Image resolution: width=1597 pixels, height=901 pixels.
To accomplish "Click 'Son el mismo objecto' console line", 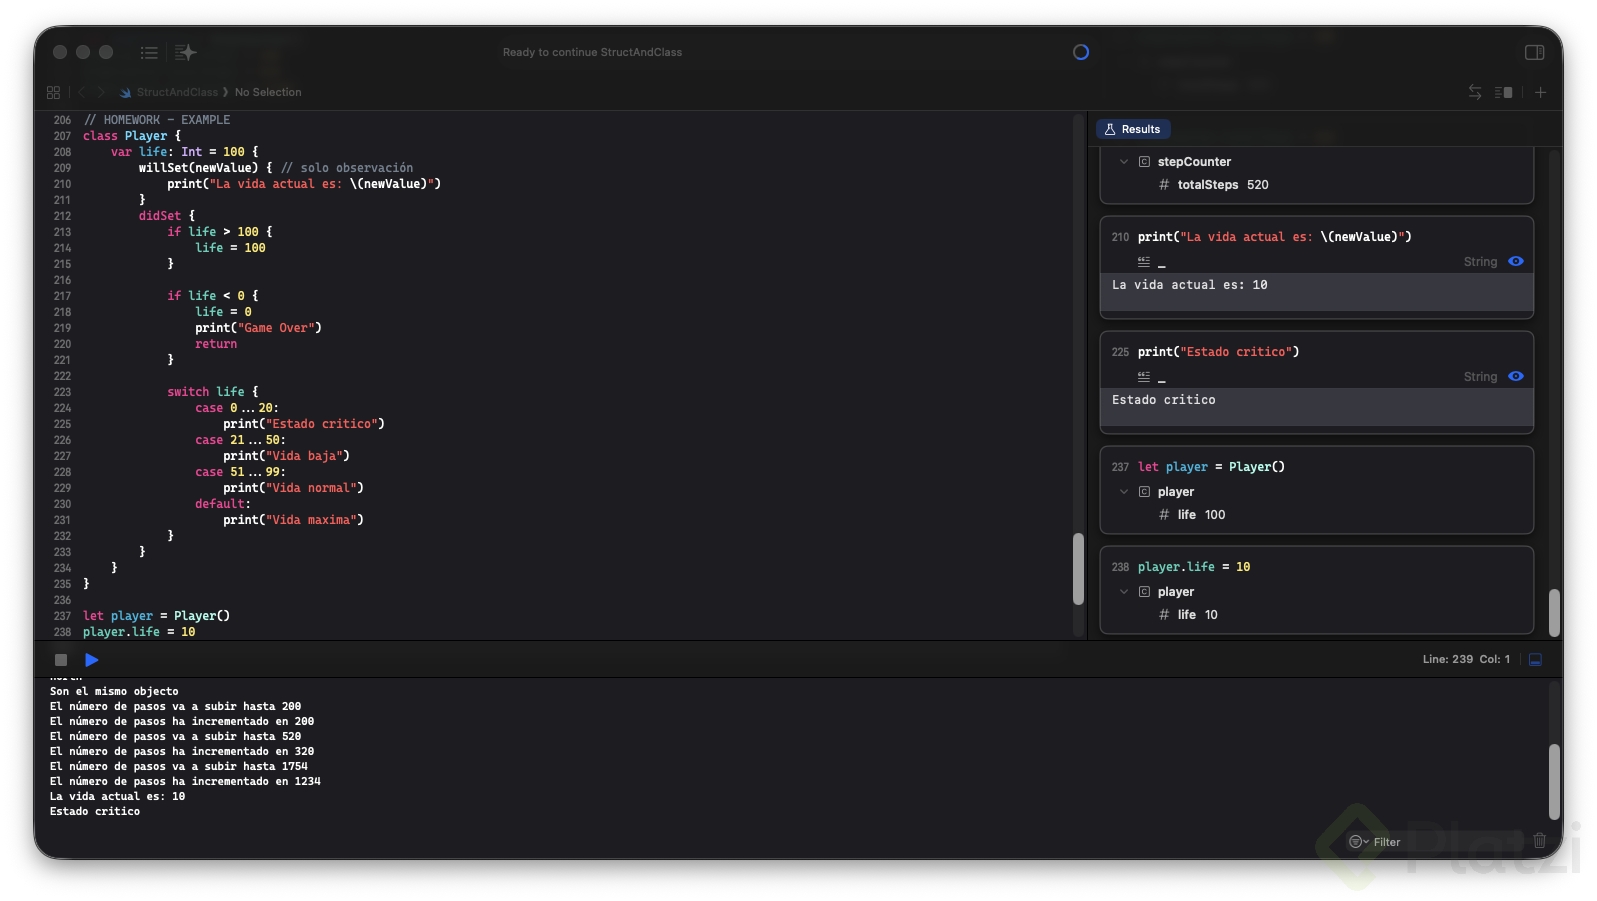I will point(114,691).
